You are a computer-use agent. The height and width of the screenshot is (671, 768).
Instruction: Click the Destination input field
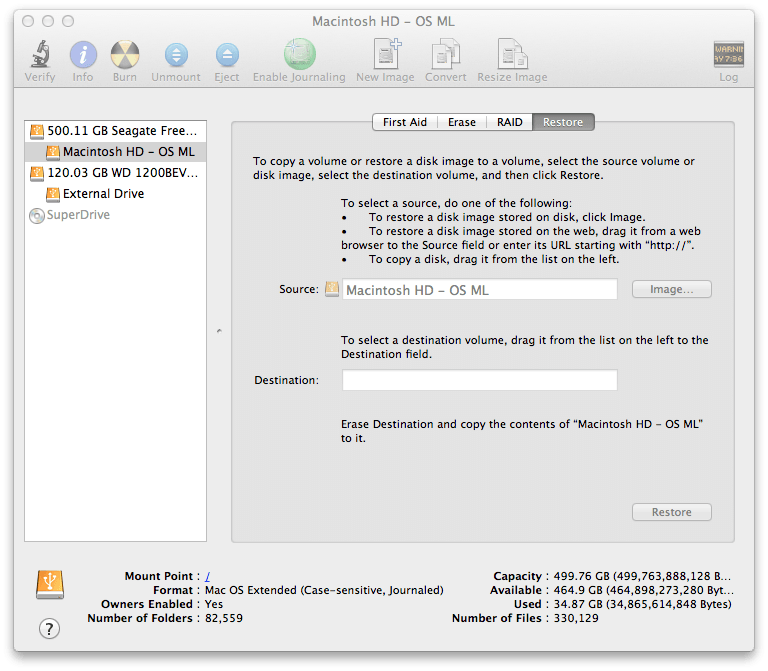(x=479, y=380)
